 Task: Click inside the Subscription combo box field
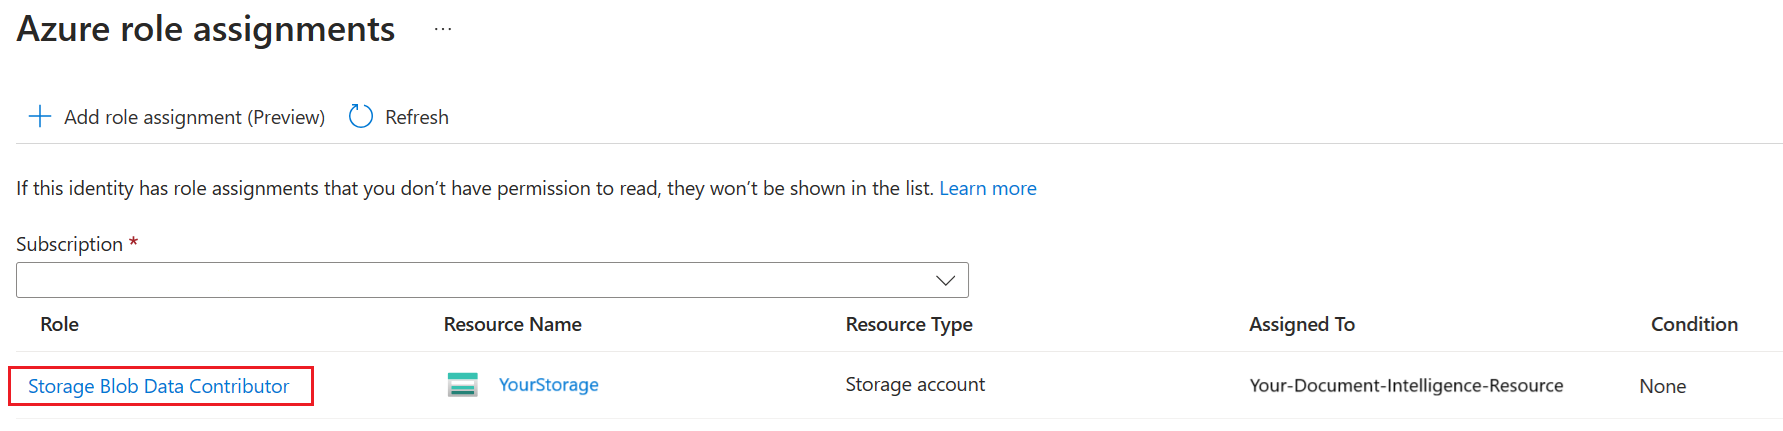[470, 280]
